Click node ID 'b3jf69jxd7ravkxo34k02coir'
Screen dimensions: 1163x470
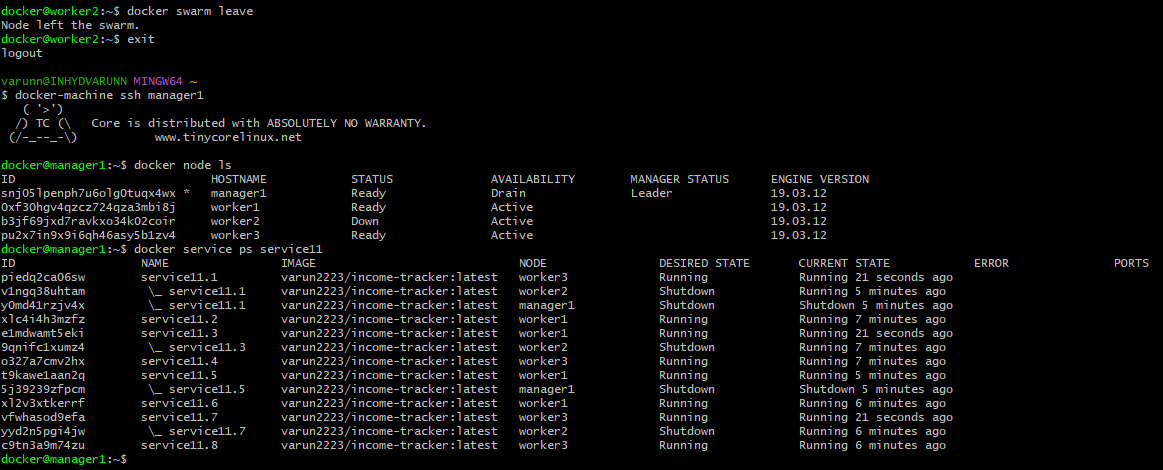click(89, 222)
